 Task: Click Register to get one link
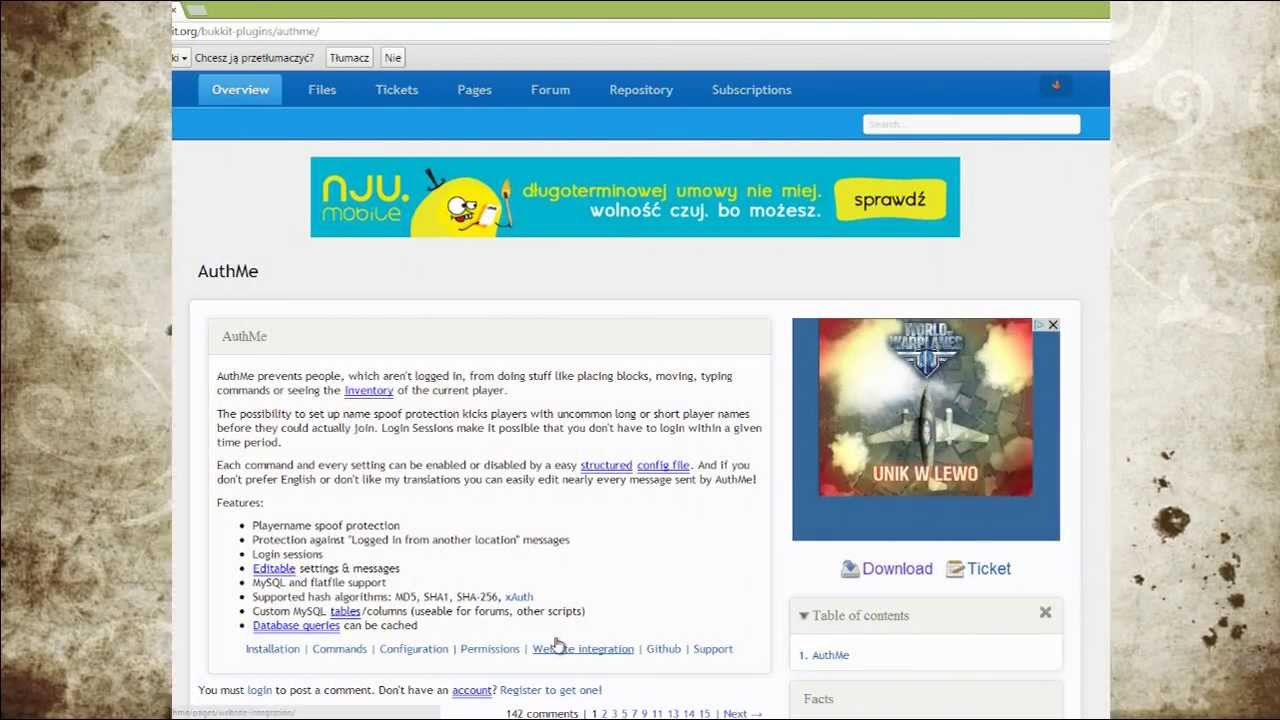pos(550,690)
